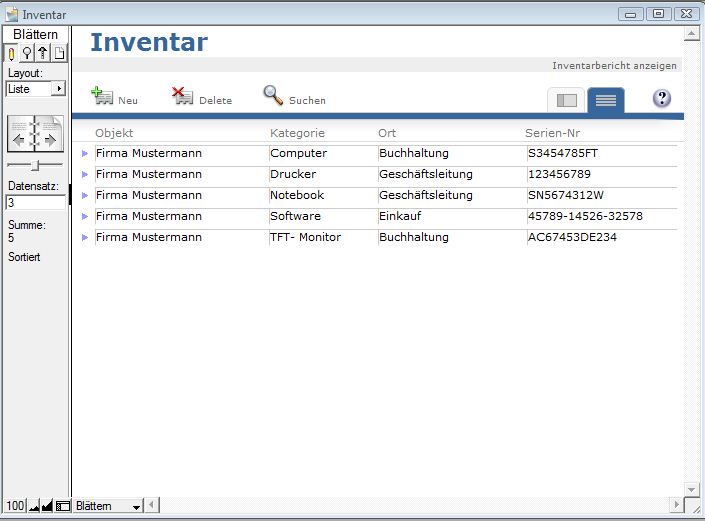Open help via the question mark icon

point(661,98)
